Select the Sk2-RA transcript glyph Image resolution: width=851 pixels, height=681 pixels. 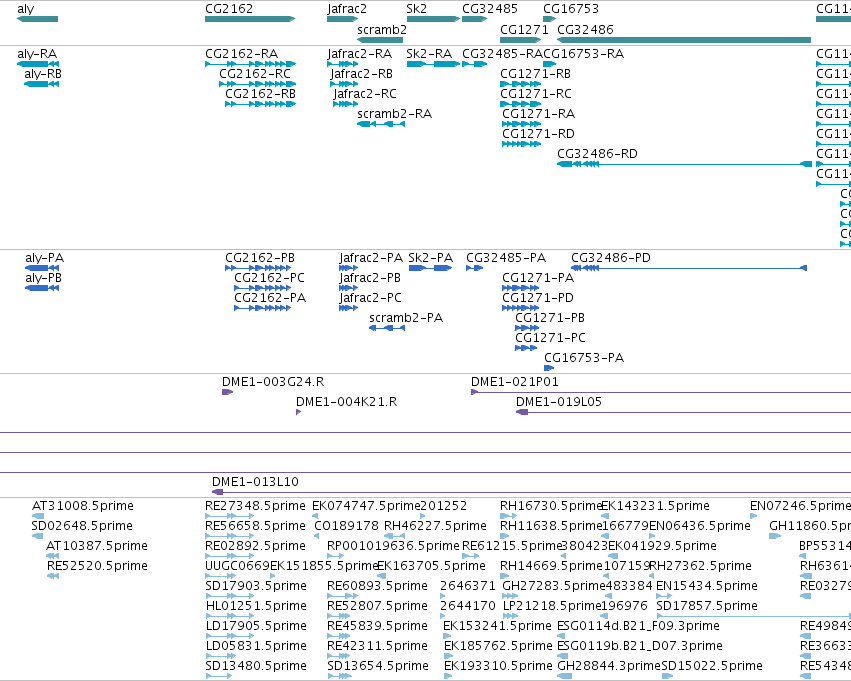[433, 64]
